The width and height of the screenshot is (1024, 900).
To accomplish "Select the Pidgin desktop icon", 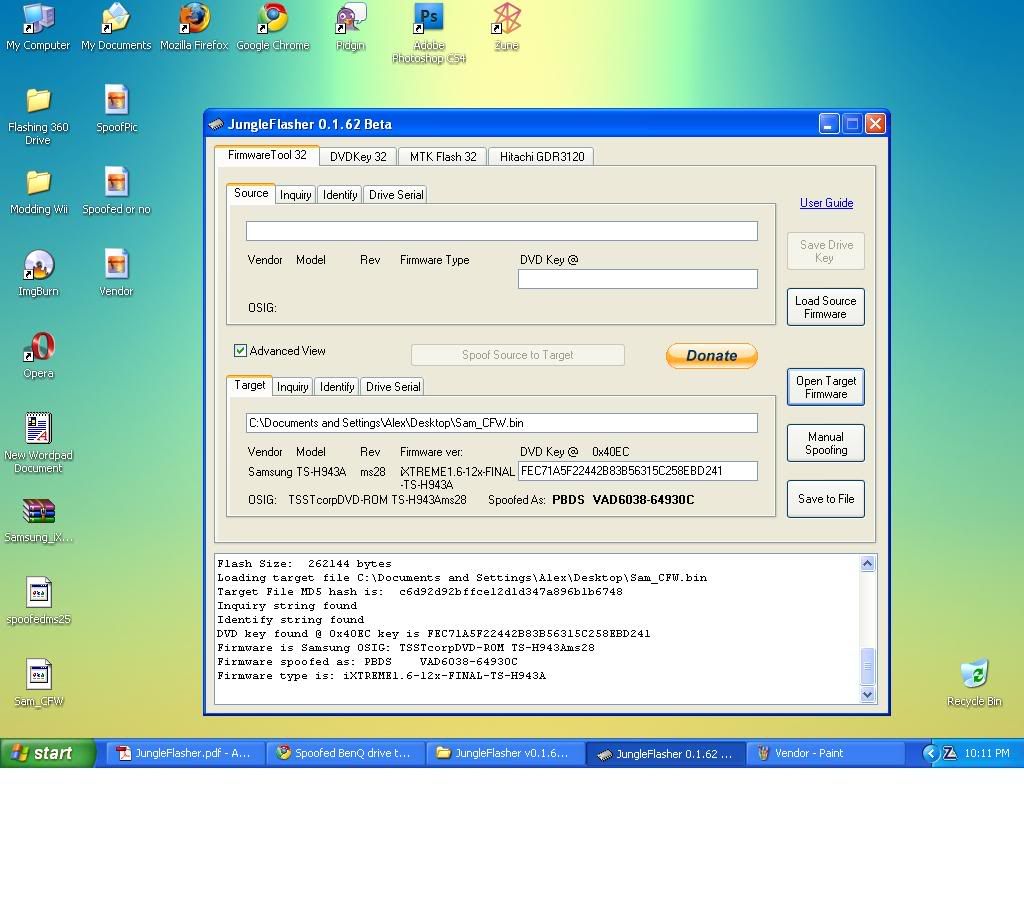I will (350, 20).
